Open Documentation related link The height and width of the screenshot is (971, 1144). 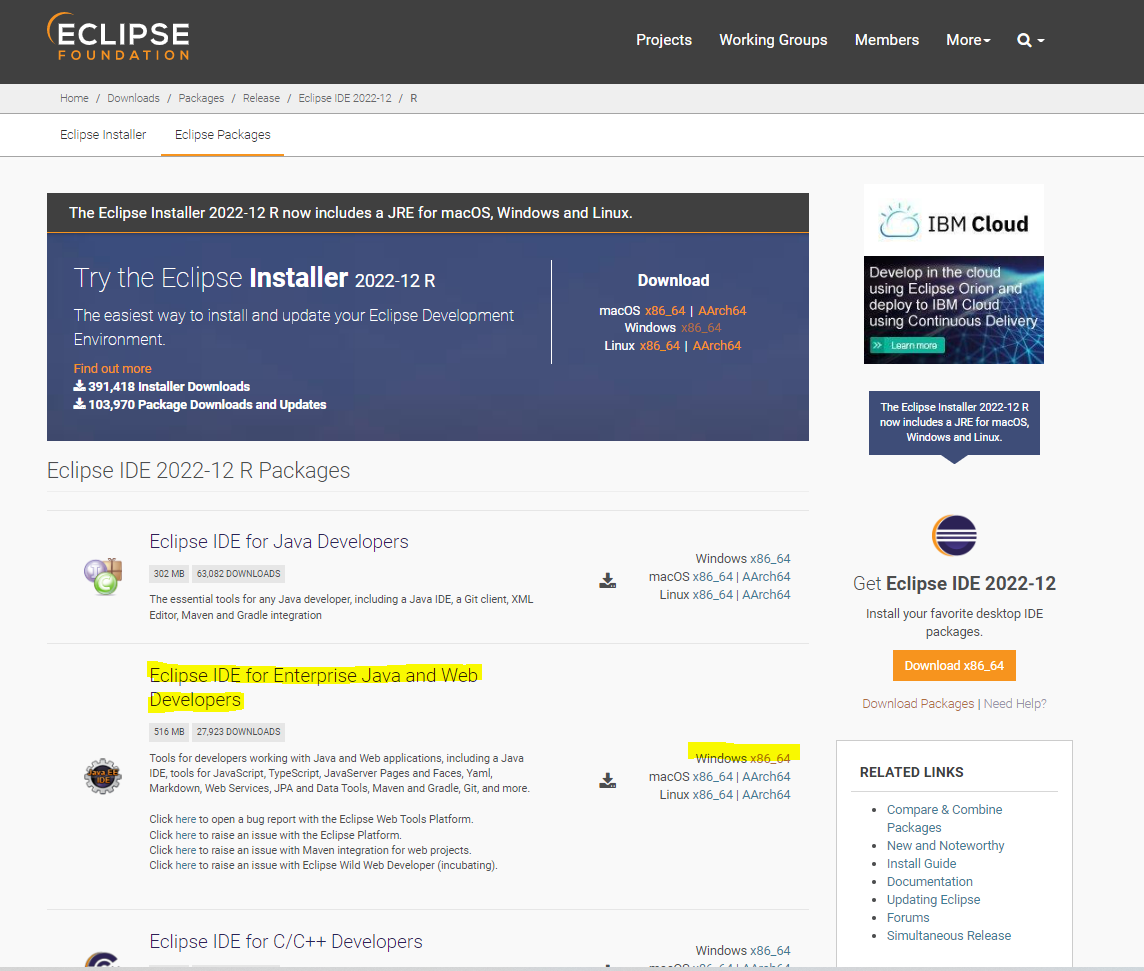point(930,881)
